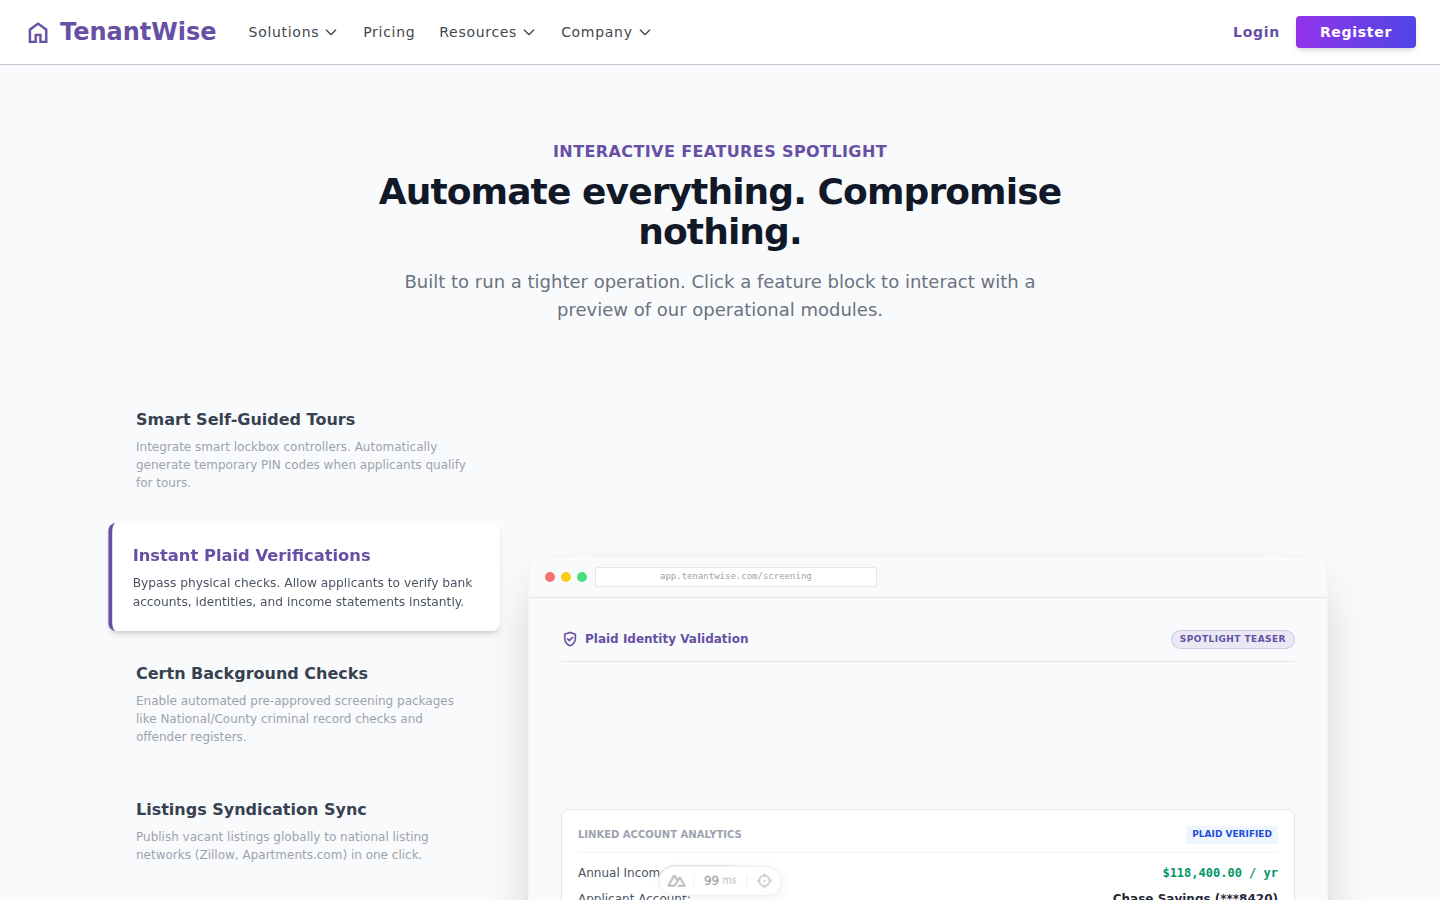Select the Certn Background Checks feature block
The image size is (1440, 900).
(304, 704)
